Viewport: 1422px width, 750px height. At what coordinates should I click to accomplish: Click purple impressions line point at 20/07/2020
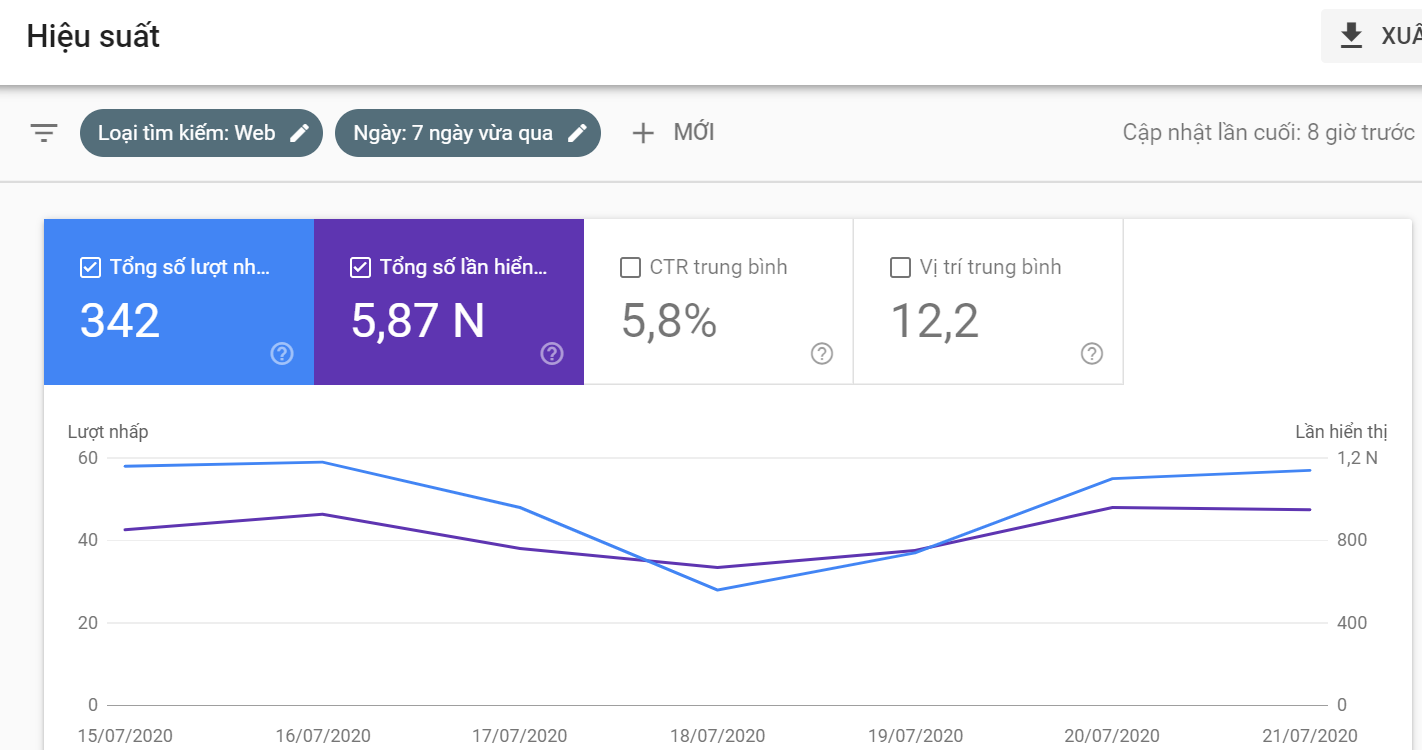pos(1112,507)
